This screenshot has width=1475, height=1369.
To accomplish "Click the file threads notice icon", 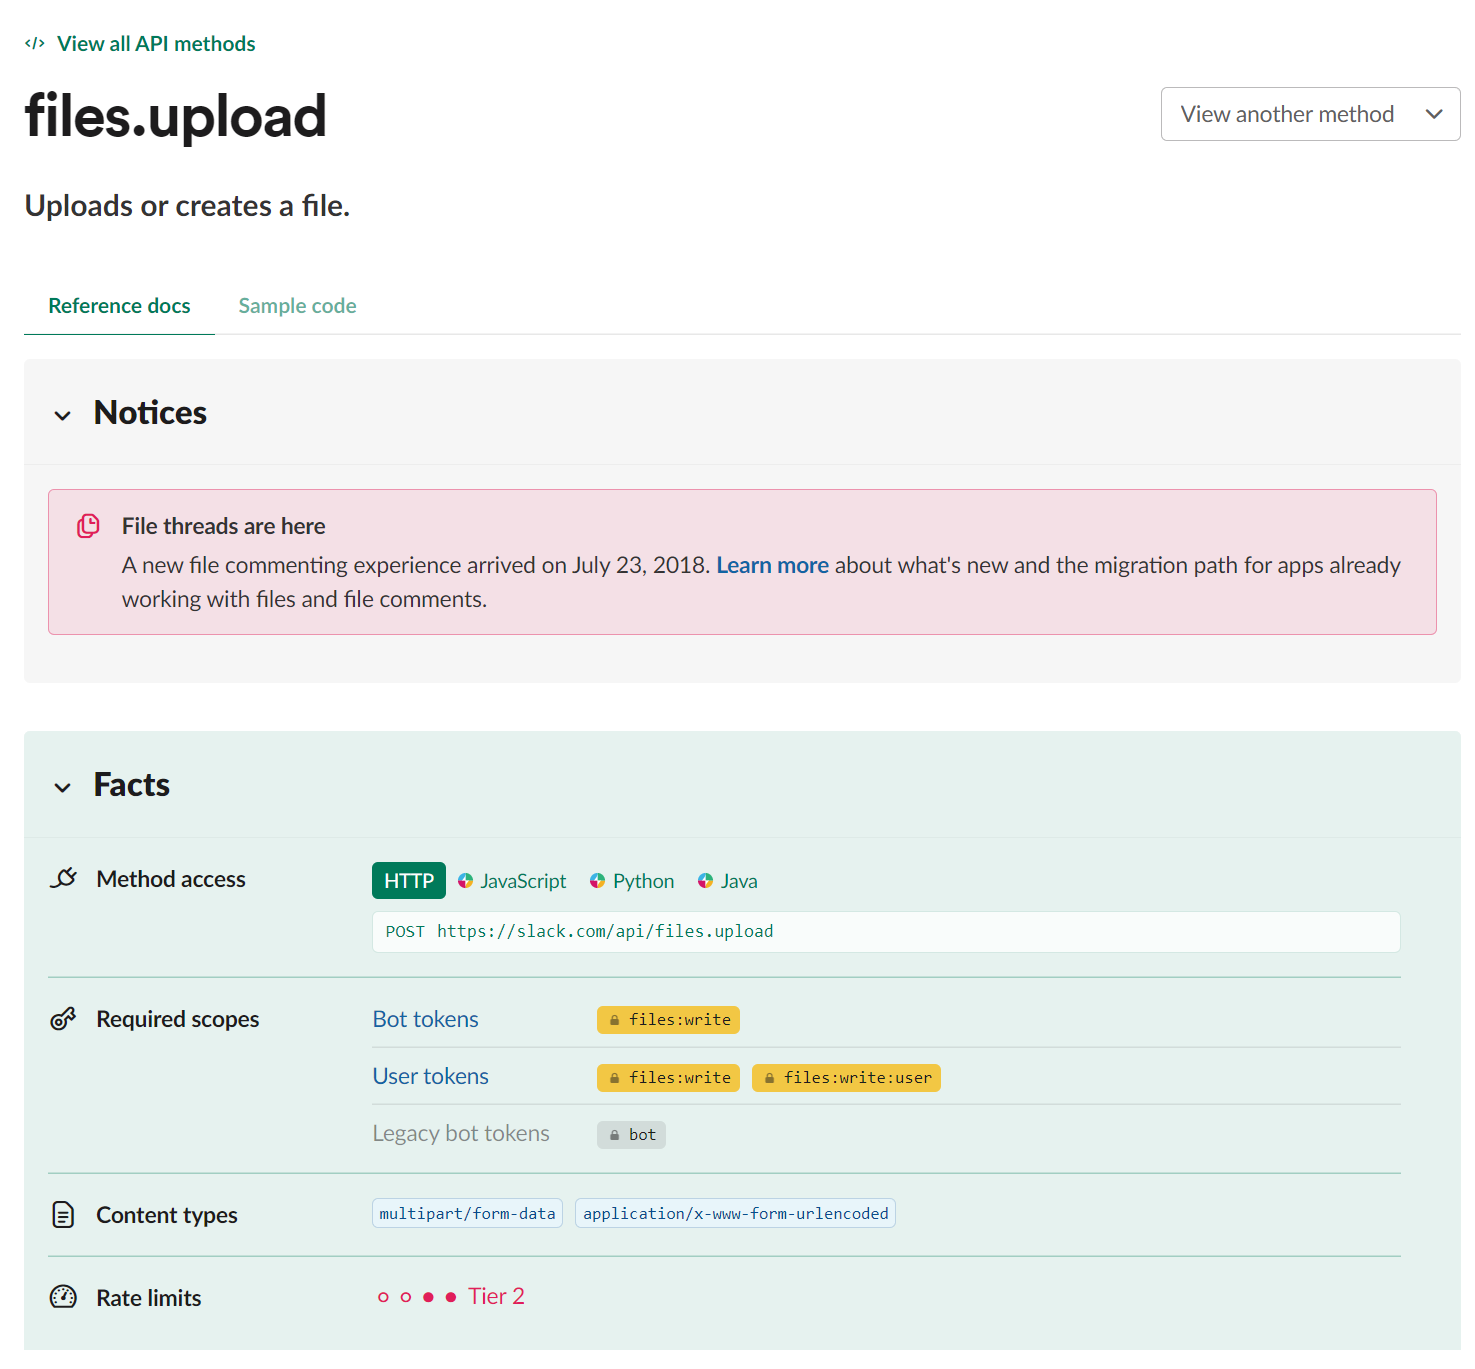I will (89, 526).
